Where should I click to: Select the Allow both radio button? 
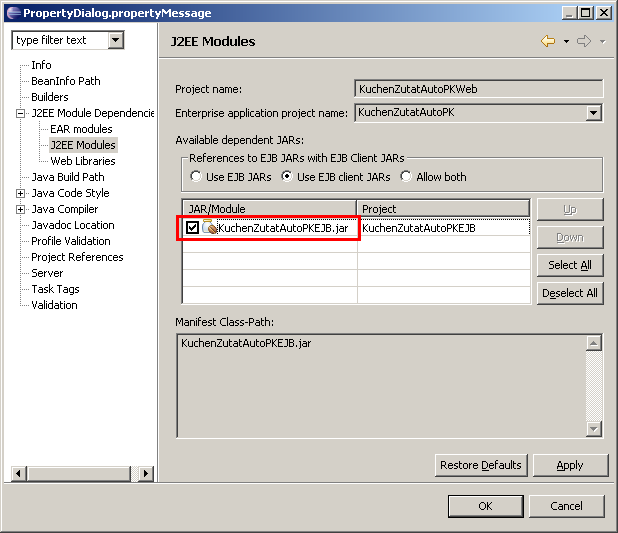pyautogui.click(x=406, y=177)
